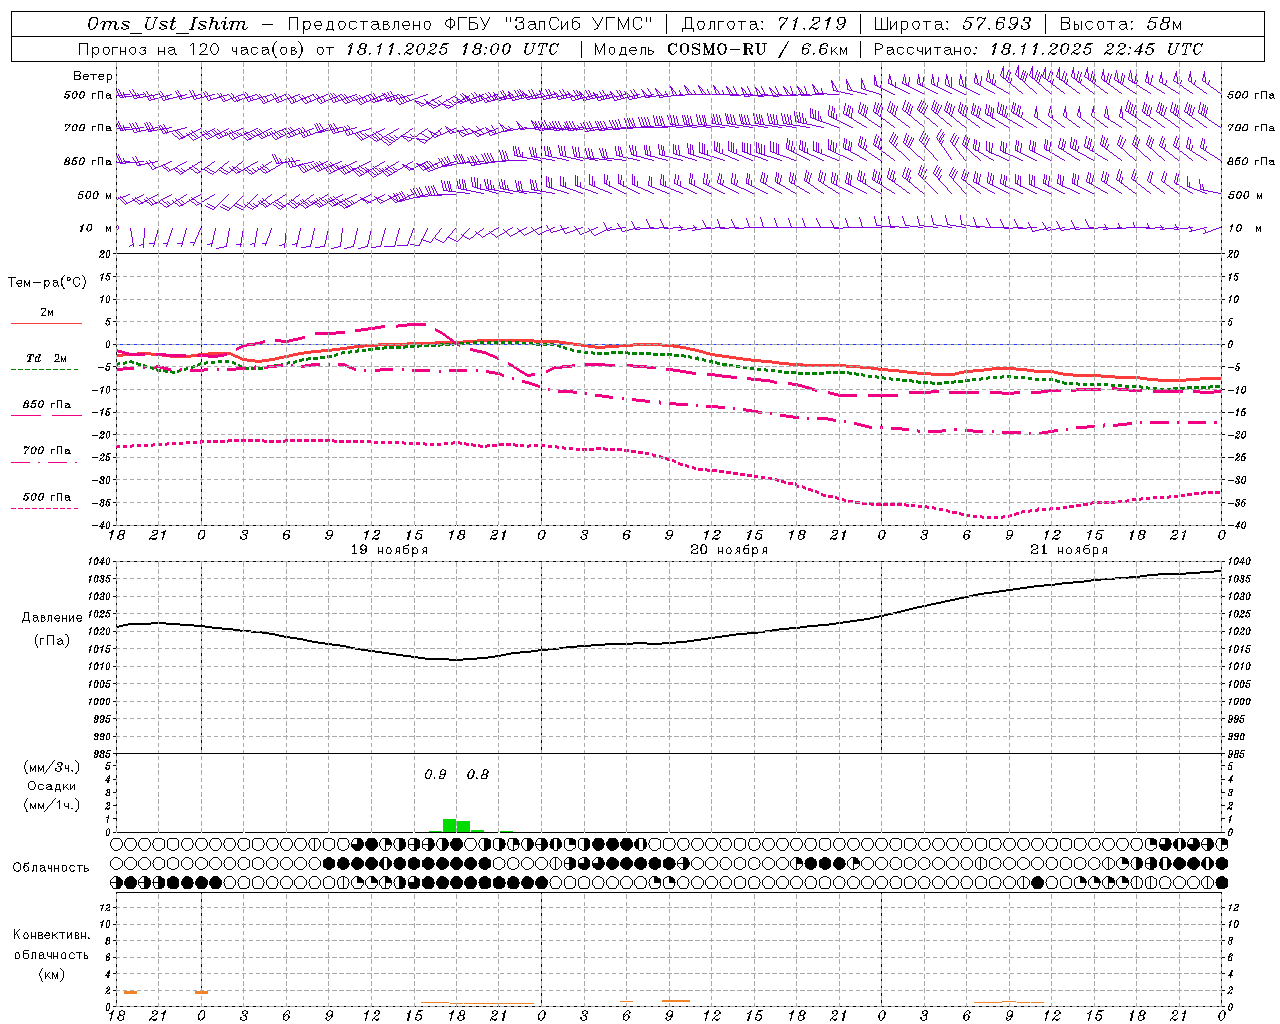Click the Конвективн. panel label

(51, 935)
